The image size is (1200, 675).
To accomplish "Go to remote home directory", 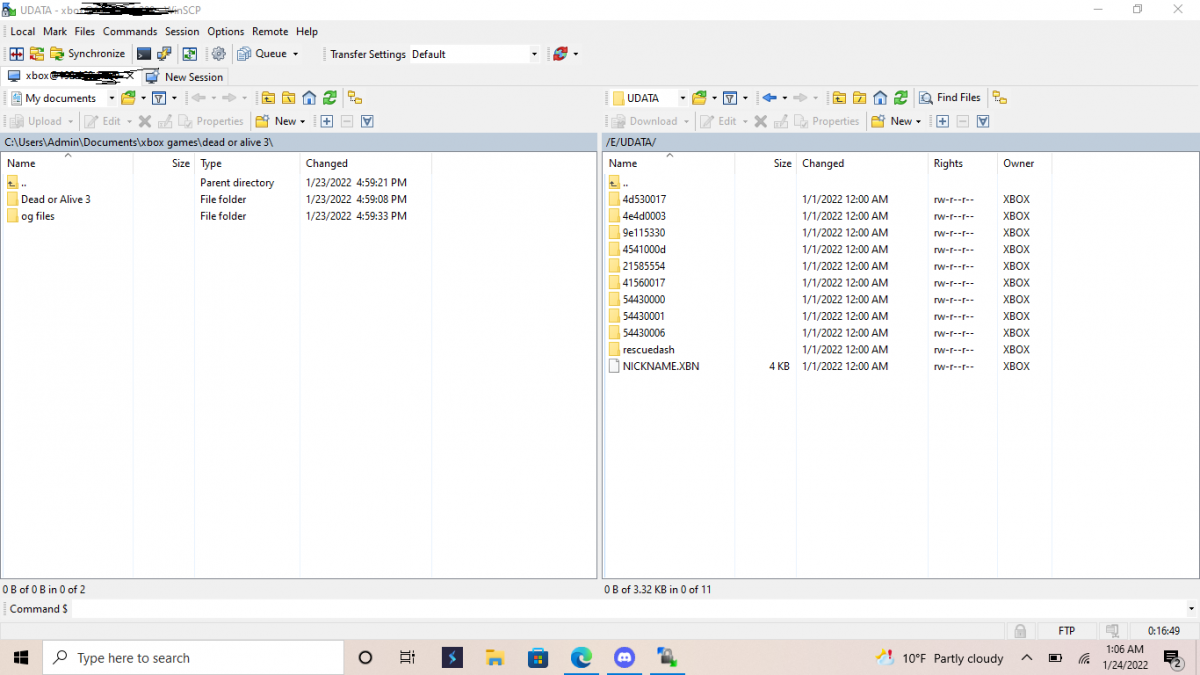I will (880, 98).
